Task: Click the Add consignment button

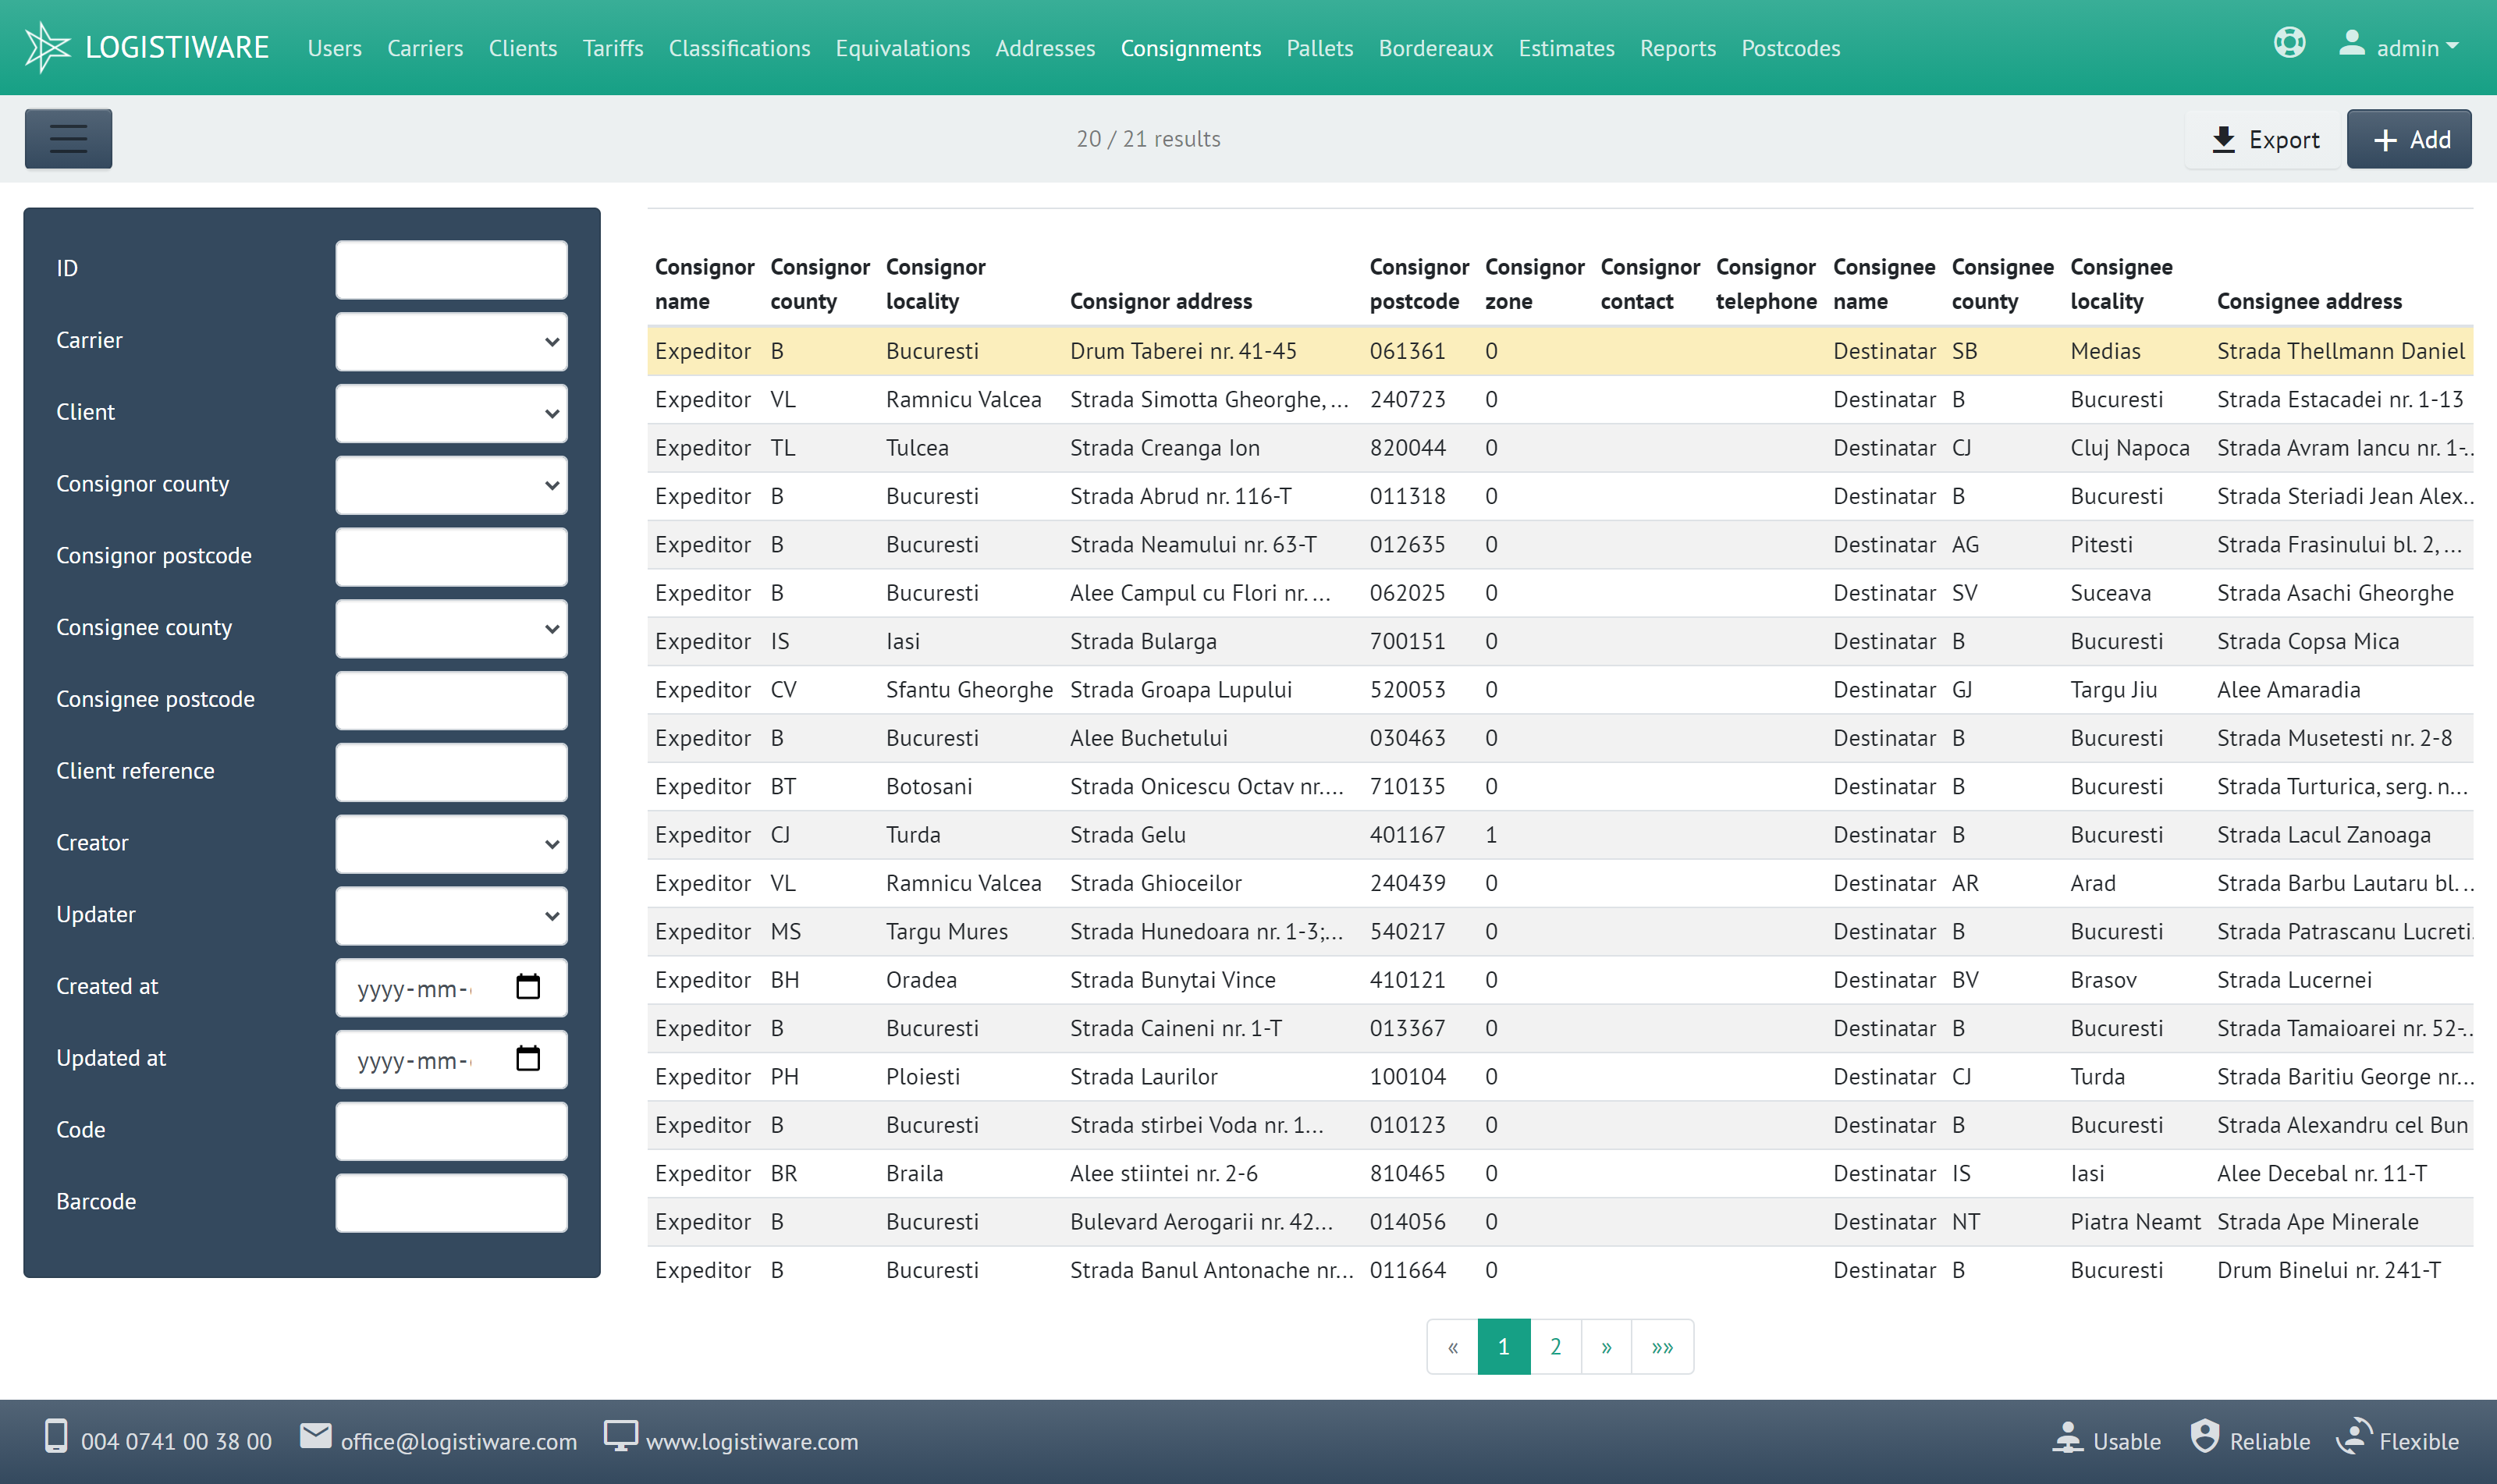Action: click(x=2408, y=139)
